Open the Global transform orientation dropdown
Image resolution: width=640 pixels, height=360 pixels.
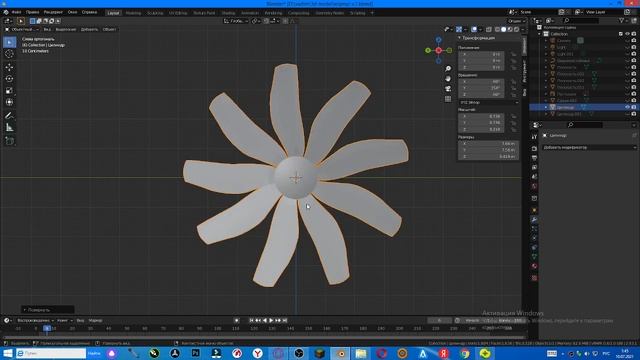pyautogui.click(x=236, y=21)
